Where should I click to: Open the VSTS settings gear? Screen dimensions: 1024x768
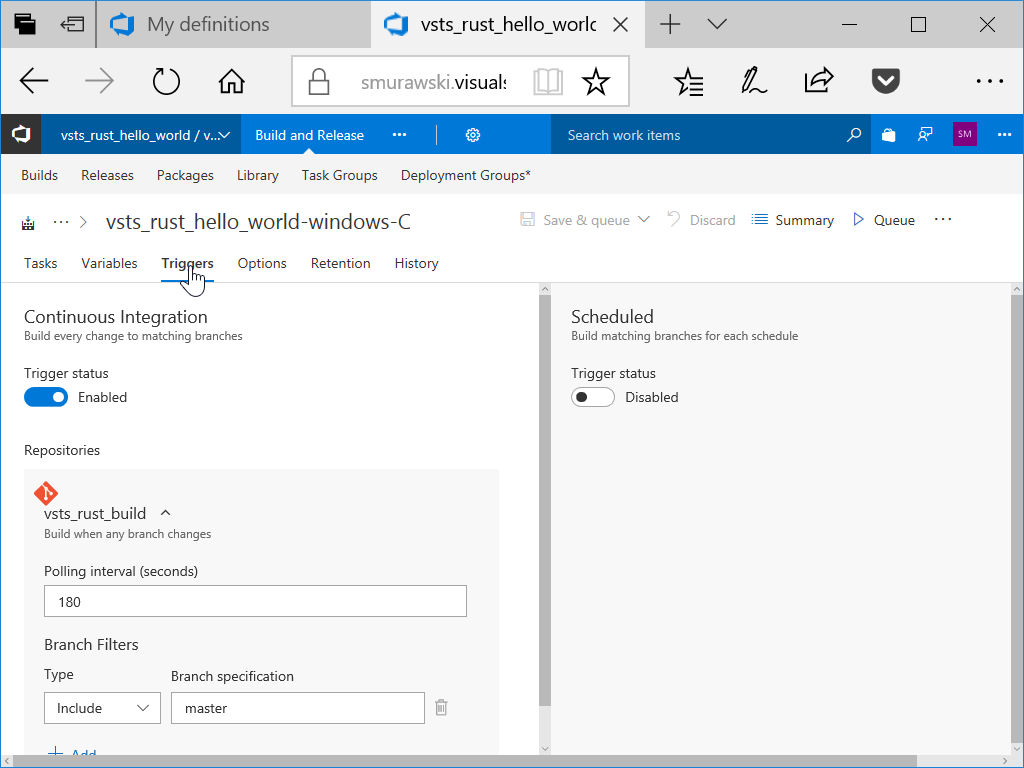(x=473, y=135)
